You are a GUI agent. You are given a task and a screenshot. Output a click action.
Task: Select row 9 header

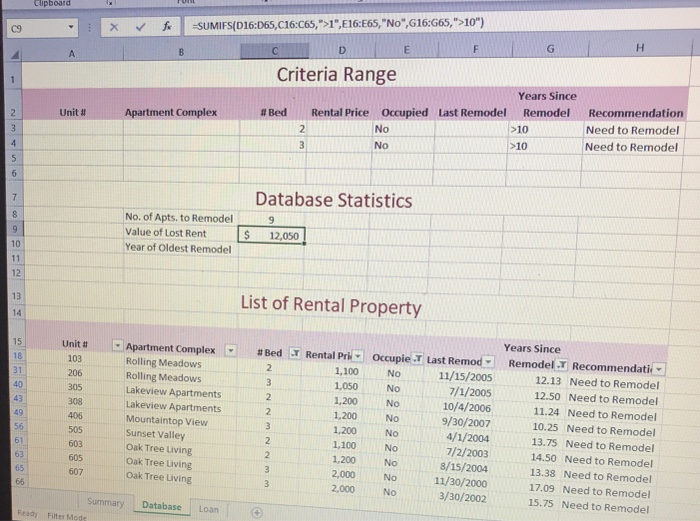point(15,229)
